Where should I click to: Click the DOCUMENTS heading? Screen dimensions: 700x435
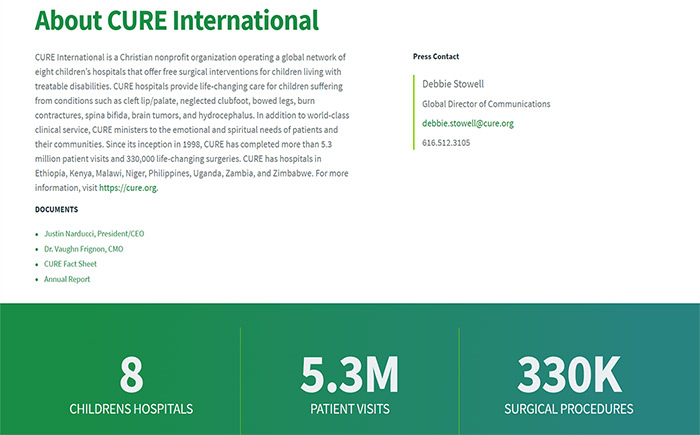57,209
